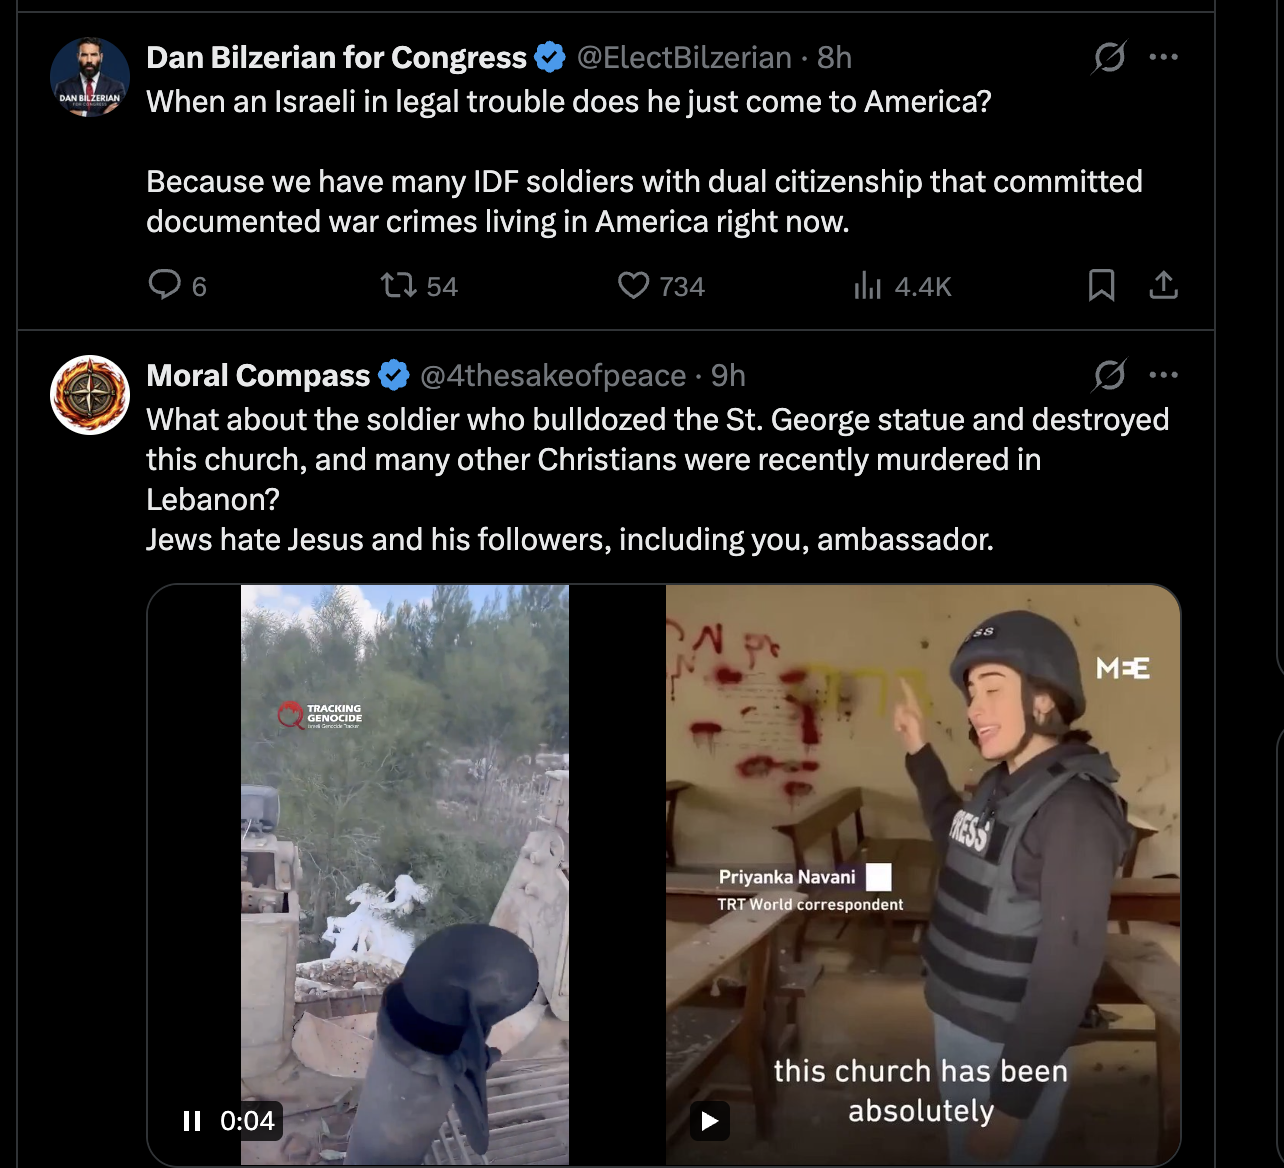The width and height of the screenshot is (1284, 1168).
Task: Repost the Dan Bilzerian for Congress tweet
Action: (399, 286)
